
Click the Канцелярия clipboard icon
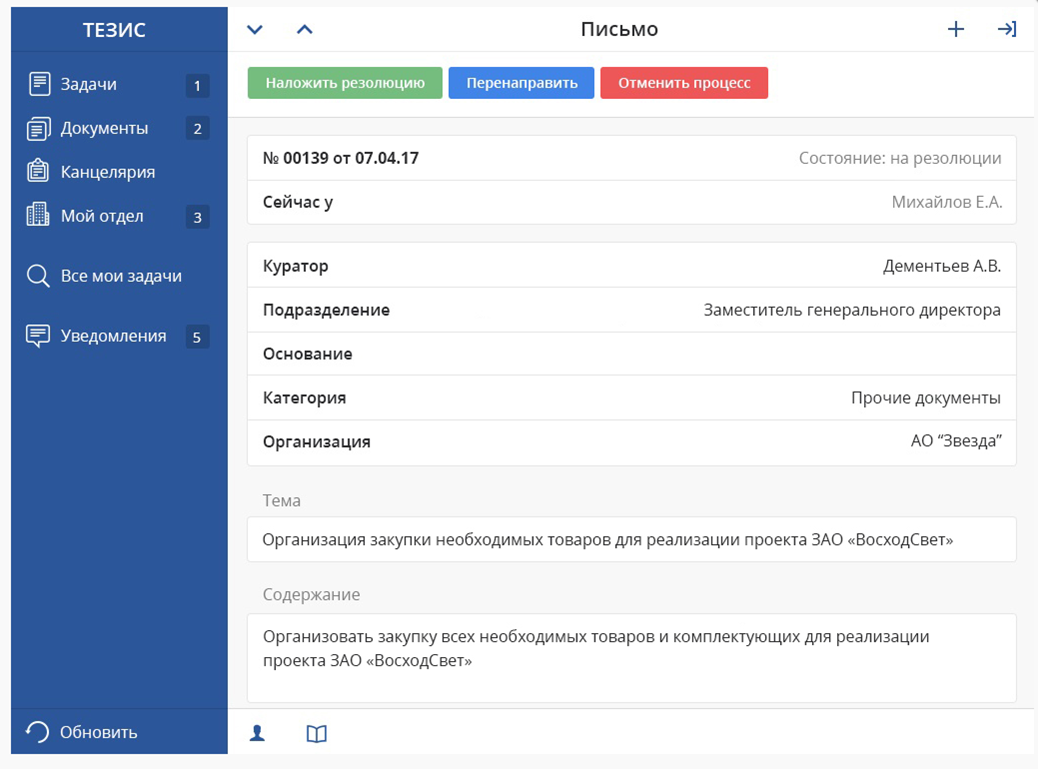click(x=38, y=171)
